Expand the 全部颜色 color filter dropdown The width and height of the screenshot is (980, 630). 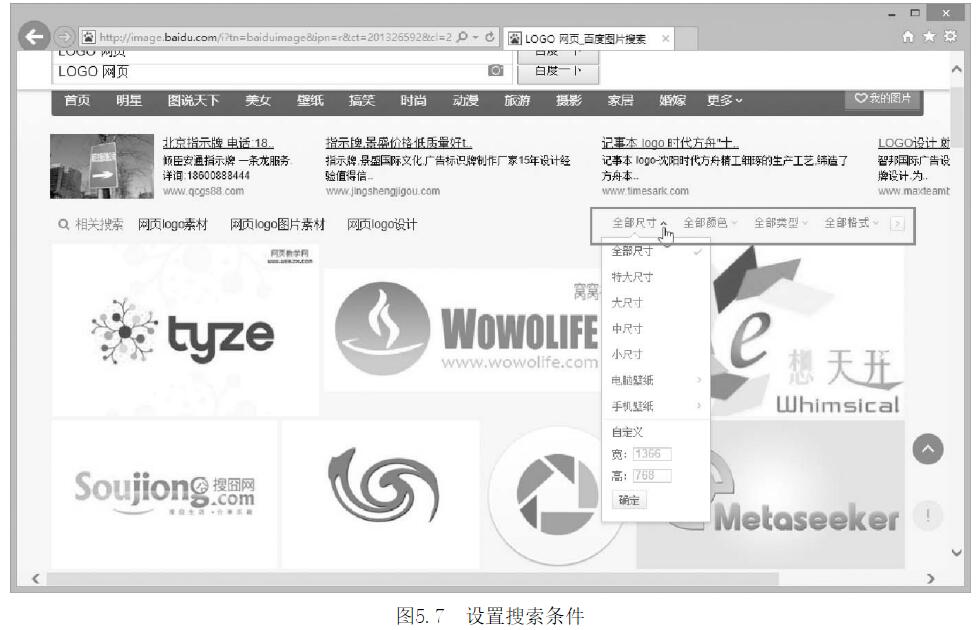pos(710,223)
